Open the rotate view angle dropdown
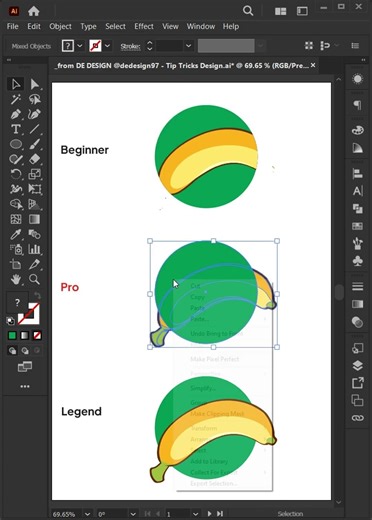The height and width of the screenshot is (520, 372). tap(133, 514)
